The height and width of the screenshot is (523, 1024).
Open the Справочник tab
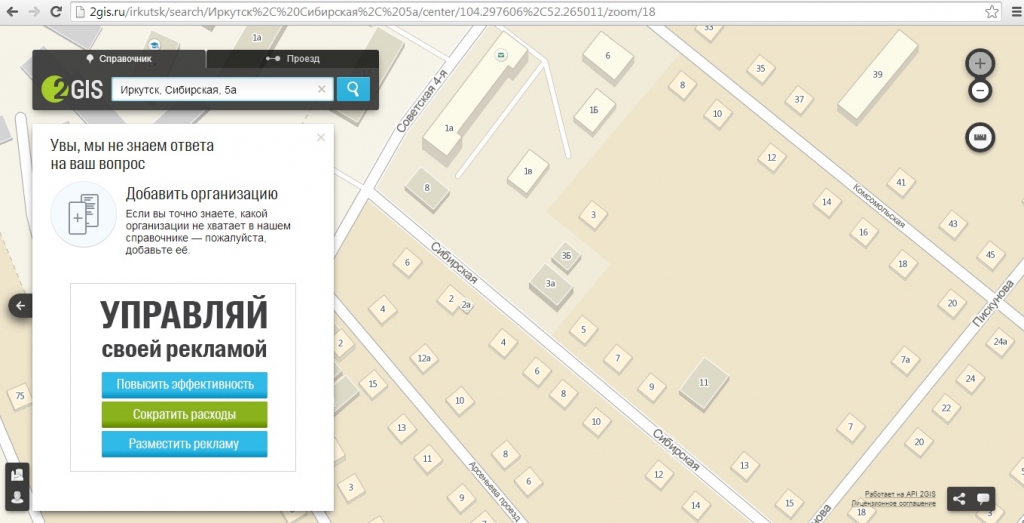click(x=120, y=59)
